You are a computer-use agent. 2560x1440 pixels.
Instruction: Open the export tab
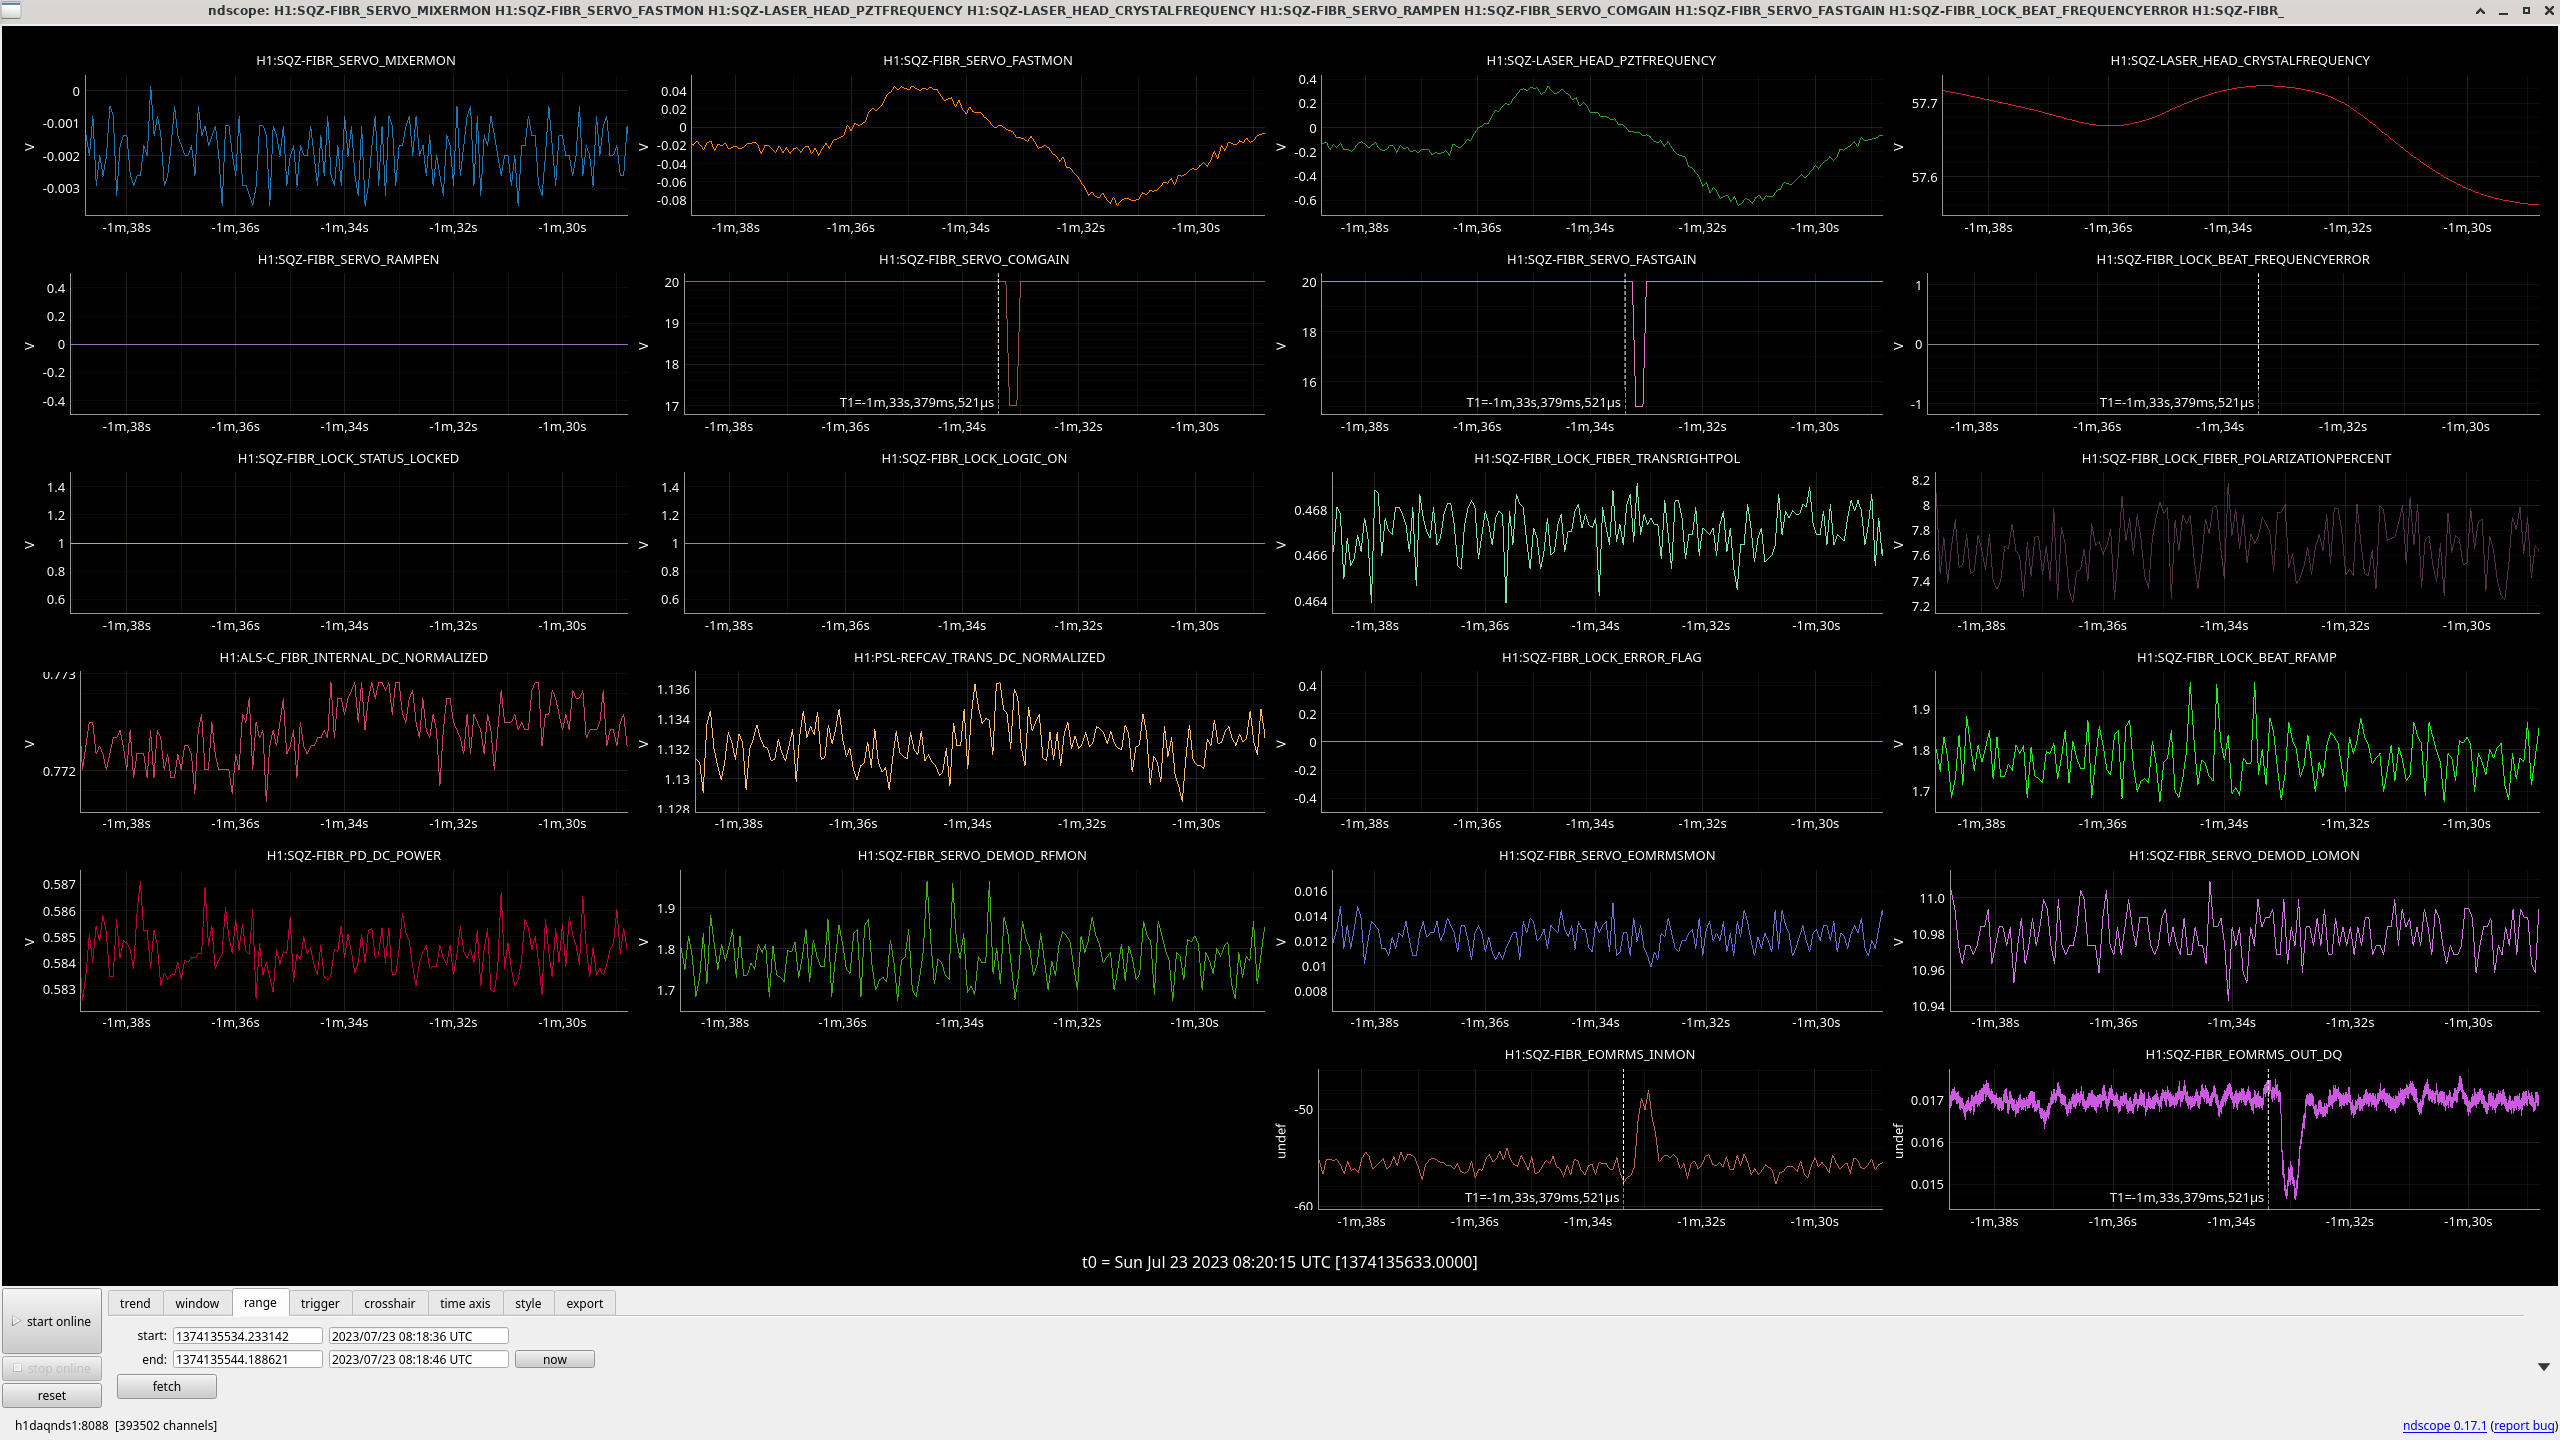[x=585, y=1303]
